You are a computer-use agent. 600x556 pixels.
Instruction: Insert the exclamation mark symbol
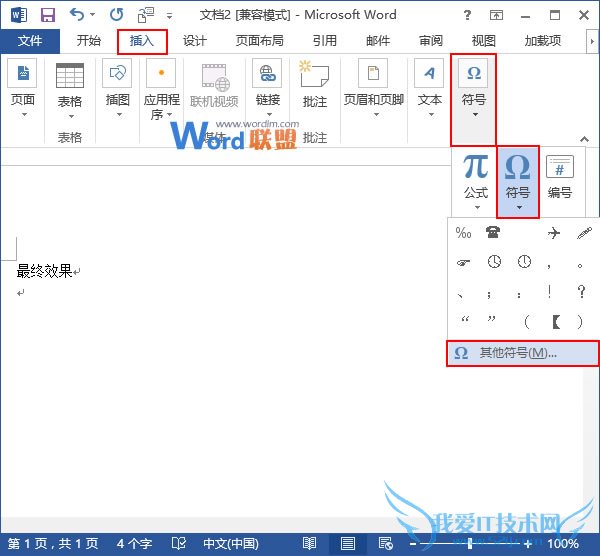(549, 292)
